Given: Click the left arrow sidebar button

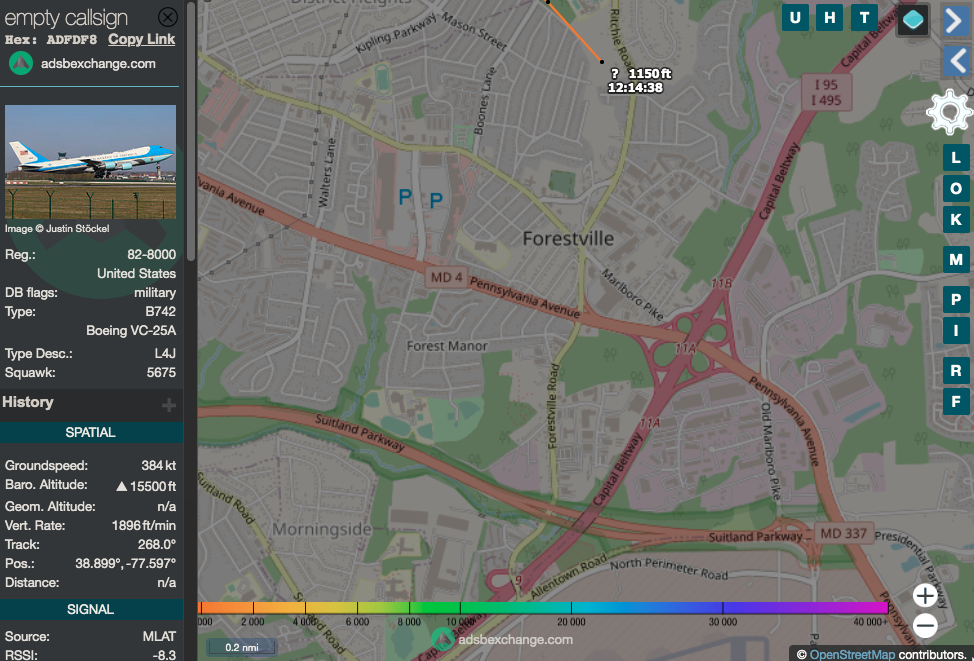Looking at the screenshot, I should (956, 61).
